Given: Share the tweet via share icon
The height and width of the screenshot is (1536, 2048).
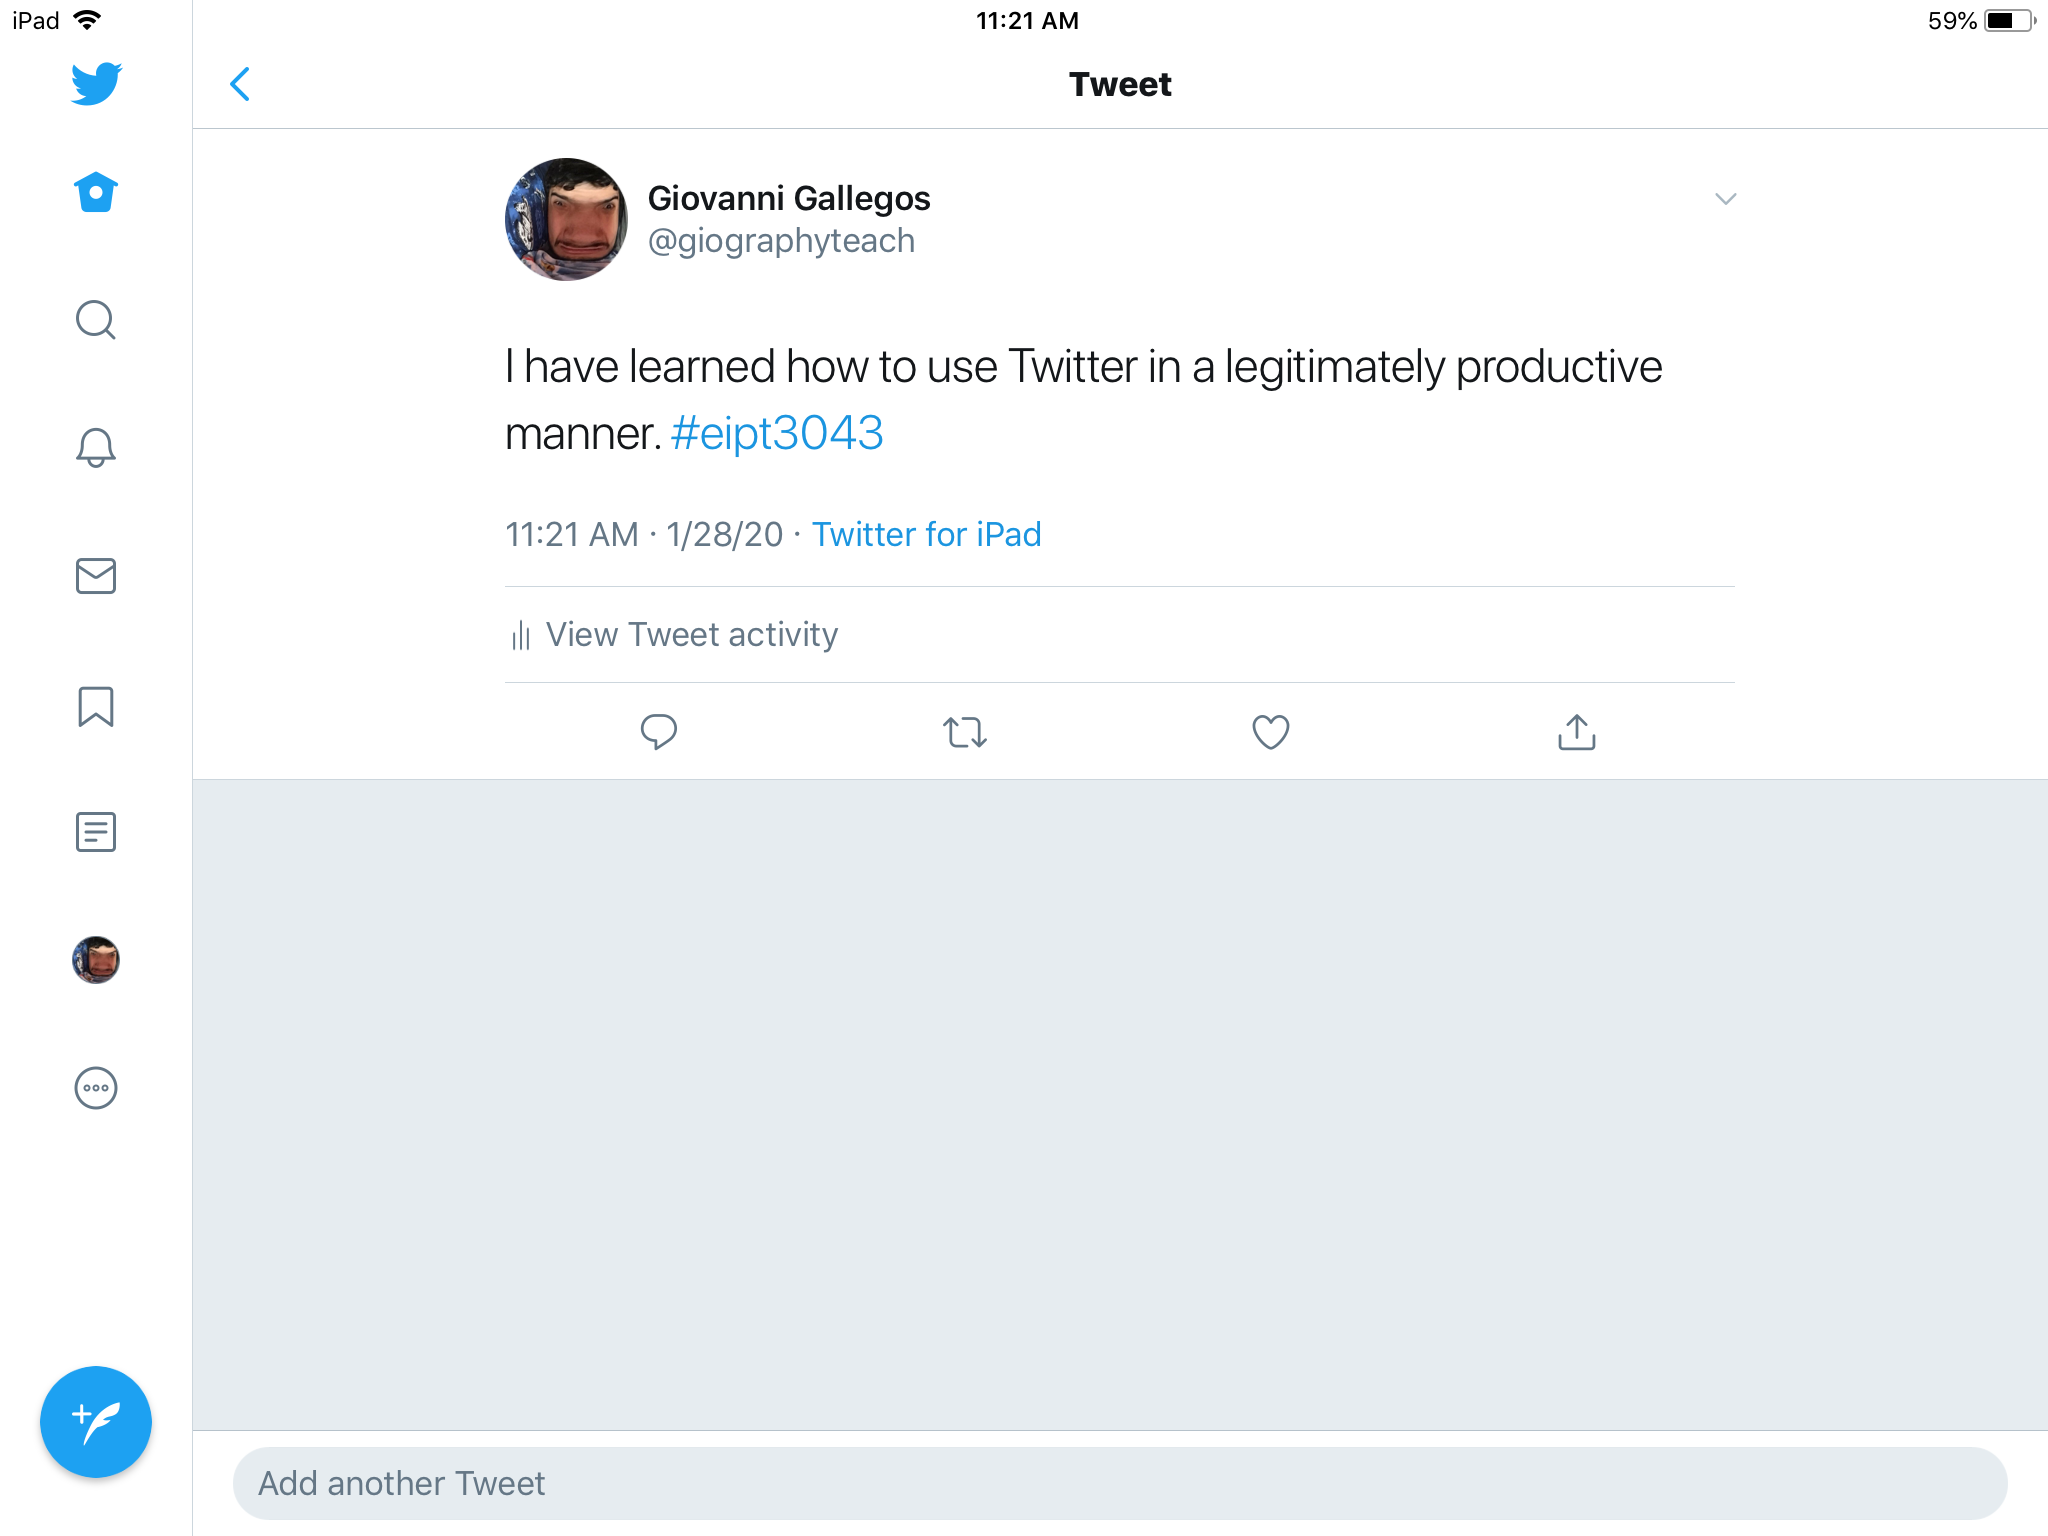Looking at the screenshot, I should pyautogui.click(x=1577, y=732).
